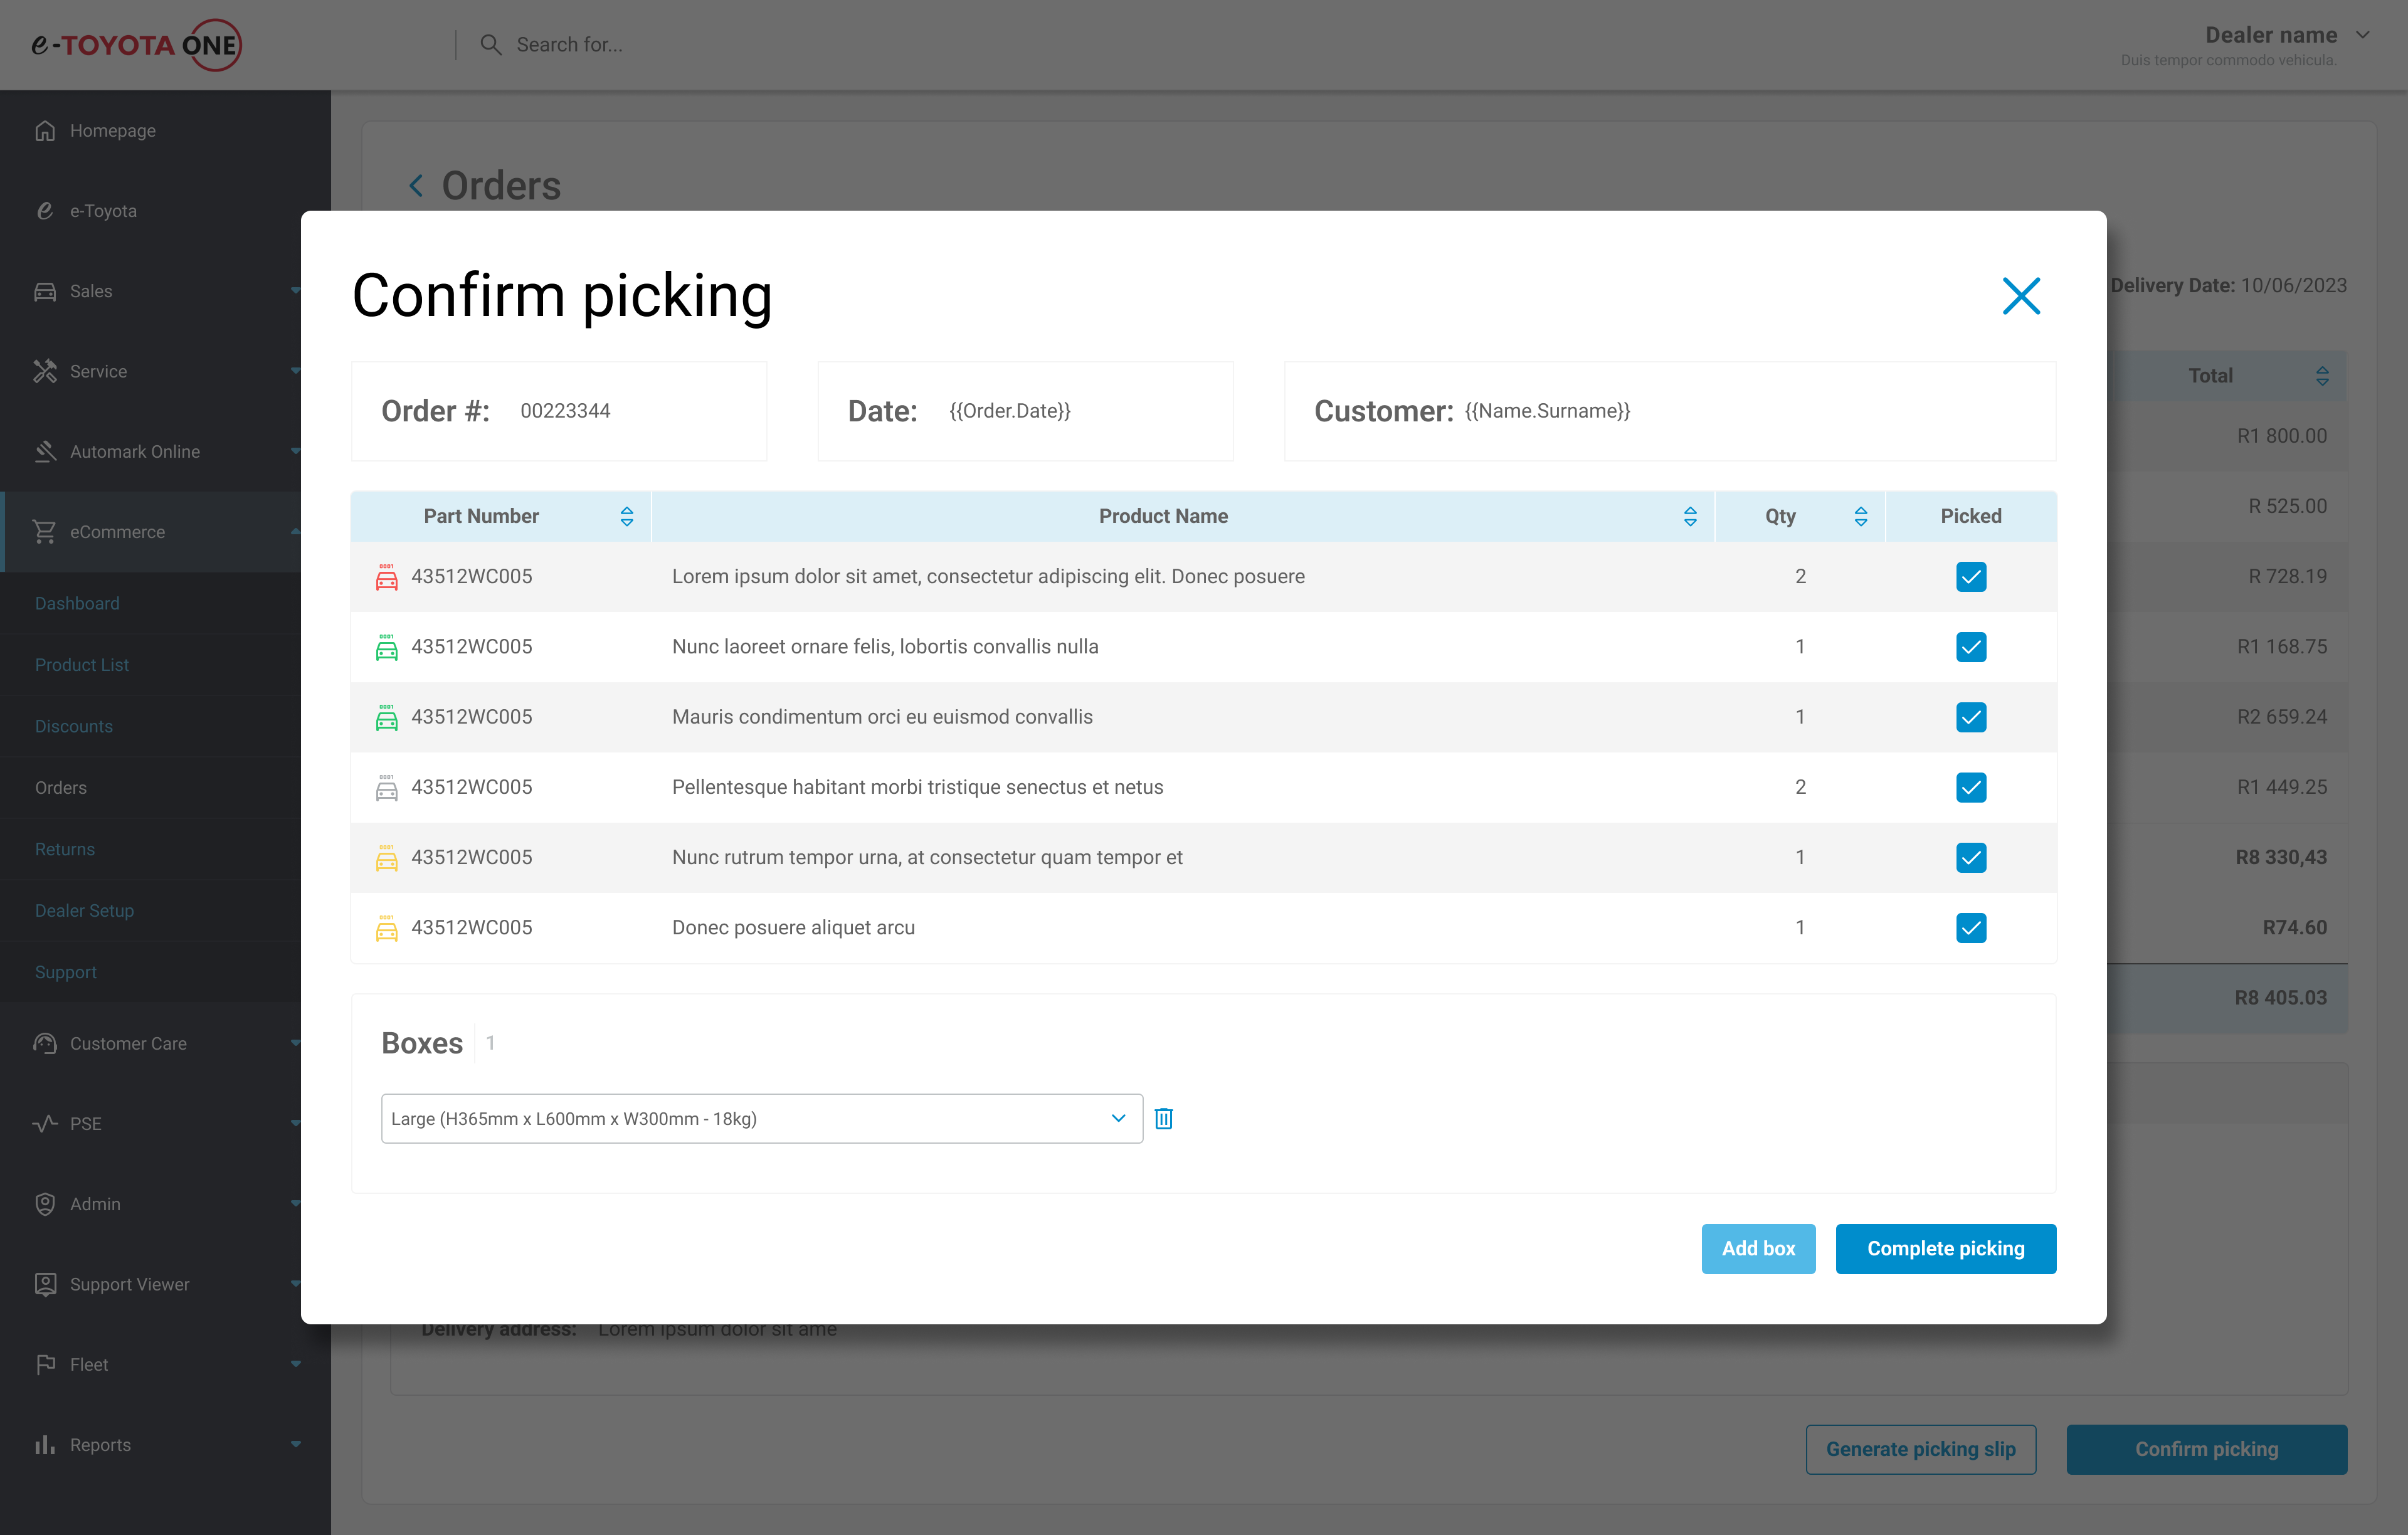2408x1535 pixels.
Task: Sort by Part Number arrows icon
Action: pos(627,516)
